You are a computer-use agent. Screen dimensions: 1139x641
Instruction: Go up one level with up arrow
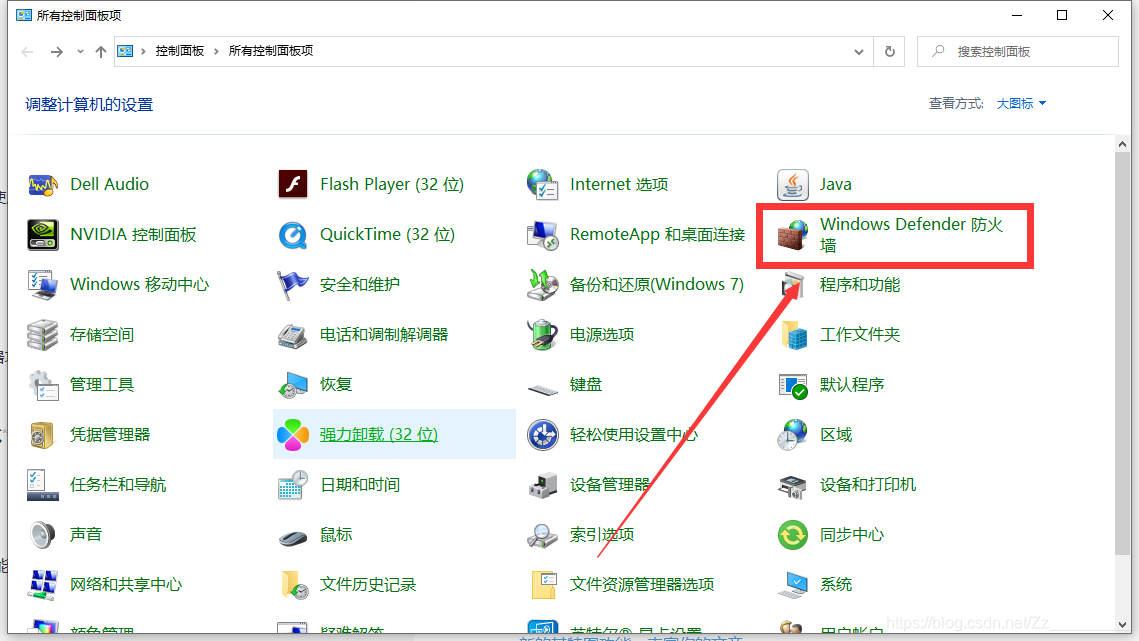(x=101, y=52)
